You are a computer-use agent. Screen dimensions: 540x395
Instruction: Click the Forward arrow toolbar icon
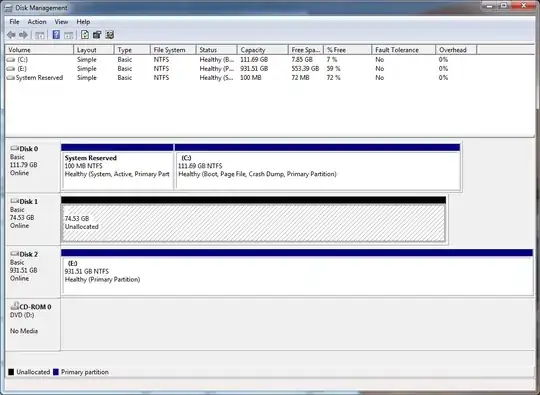click(x=23, y=35)
